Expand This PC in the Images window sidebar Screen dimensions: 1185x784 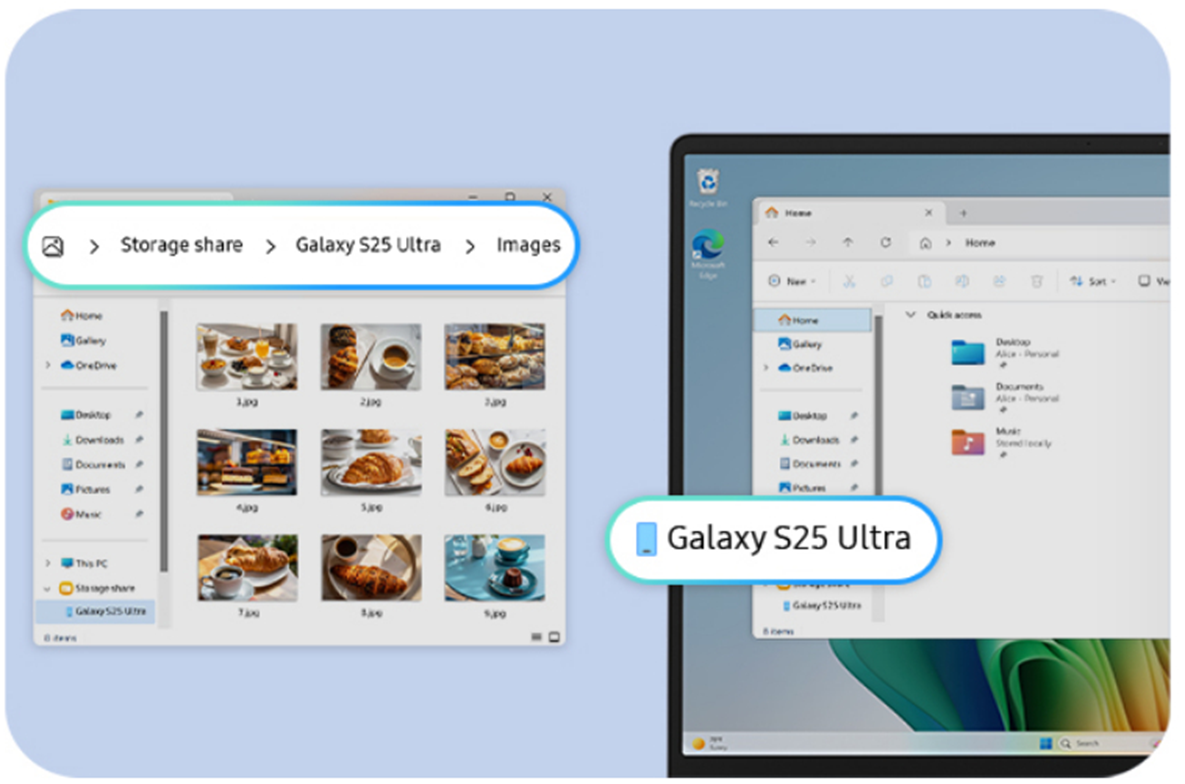coord(48,563)
